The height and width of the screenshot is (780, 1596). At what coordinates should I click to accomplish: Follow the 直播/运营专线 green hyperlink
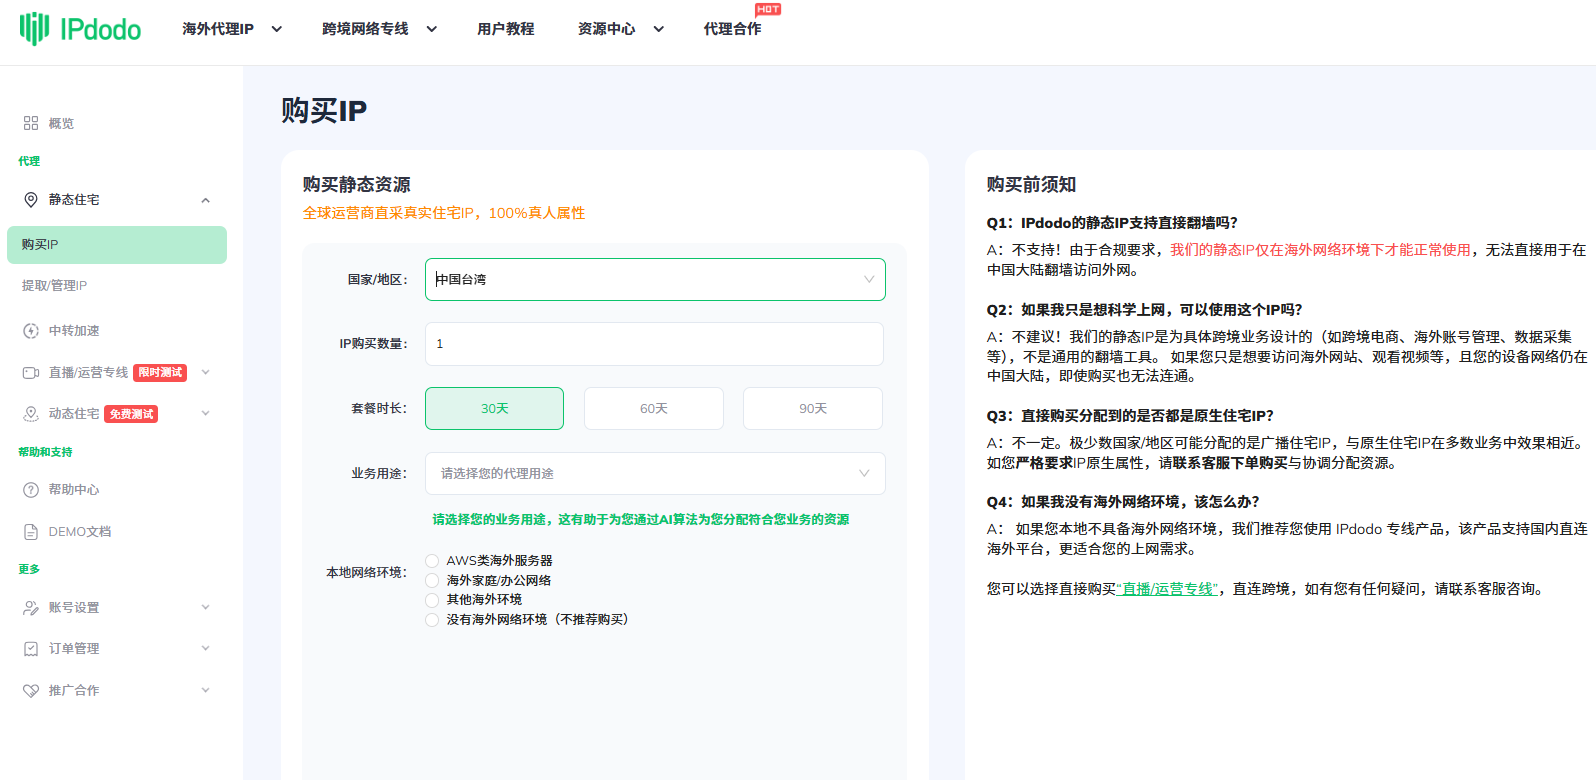click(1167, 589)
